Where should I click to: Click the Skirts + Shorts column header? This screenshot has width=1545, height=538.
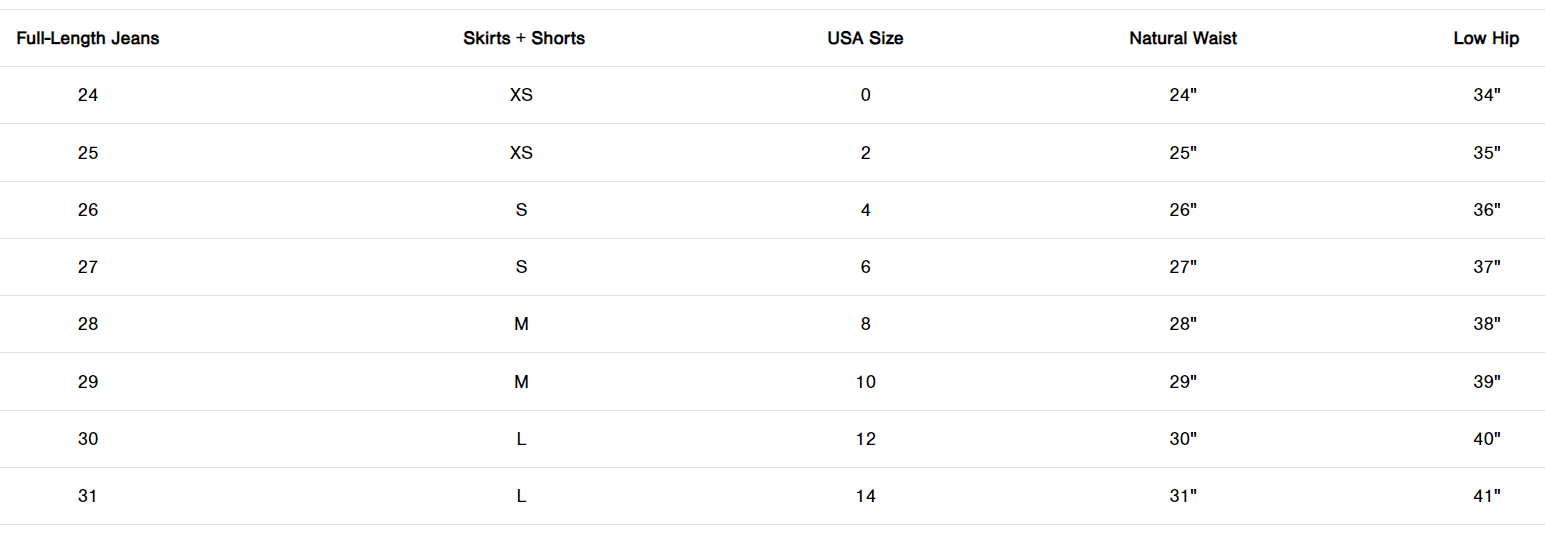(x=524, y=39)
